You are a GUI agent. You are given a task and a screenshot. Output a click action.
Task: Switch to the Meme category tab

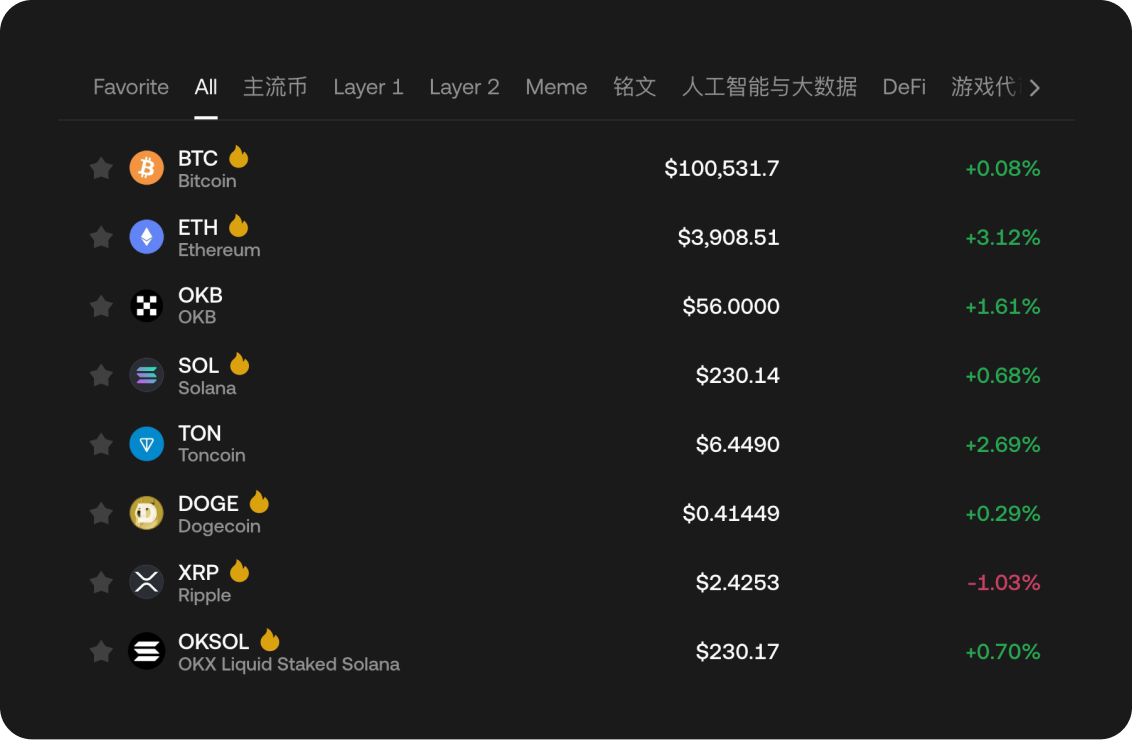pyautogui.click(x=556, y=87)
